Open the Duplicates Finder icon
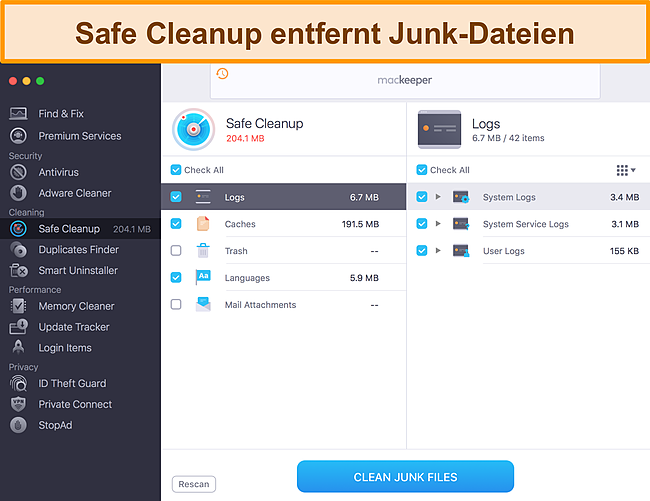The width and height of the screenshot is (650, 501). (x=18, y=249)
